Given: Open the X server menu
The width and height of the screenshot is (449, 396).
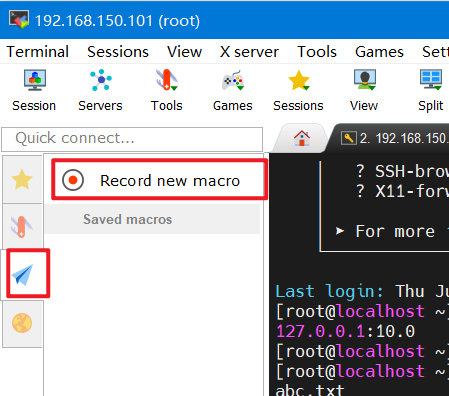Looking at the screenshot, I should click(x=249, y=52).
